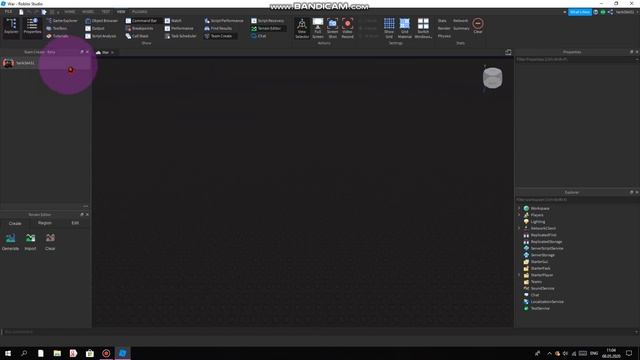Select Lighting in the Explorer tree
This screenshot has width=640, height=360.
point(538,222)
